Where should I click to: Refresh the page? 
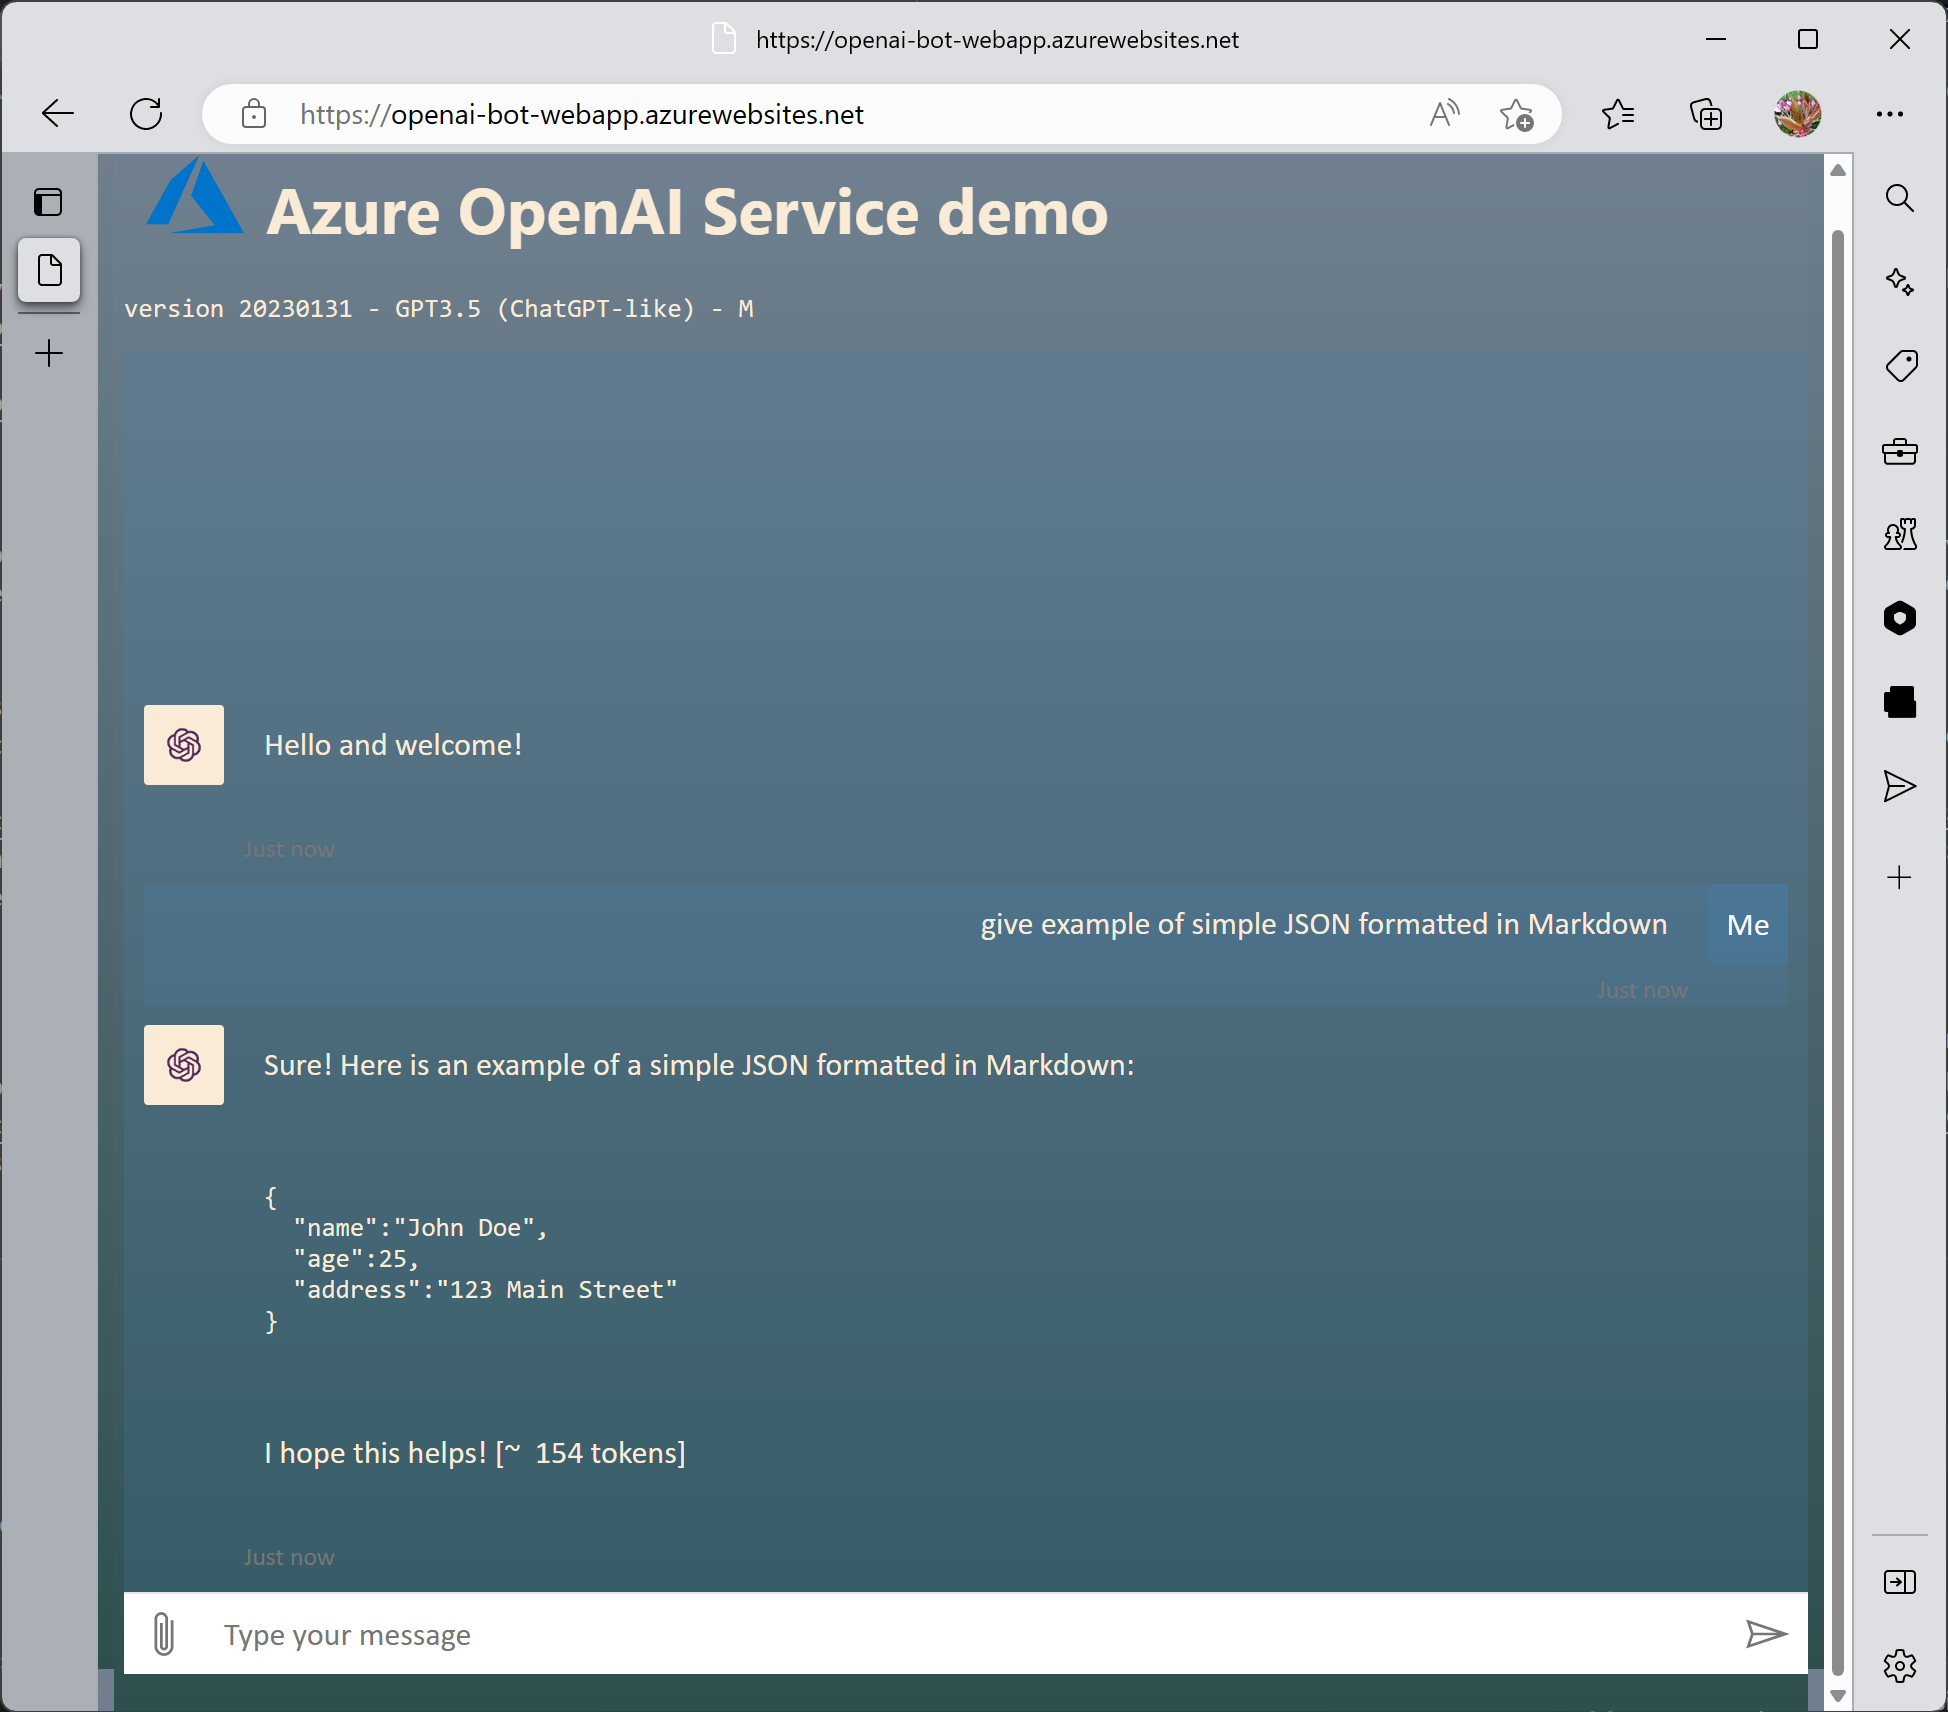[x=146, y=114]
